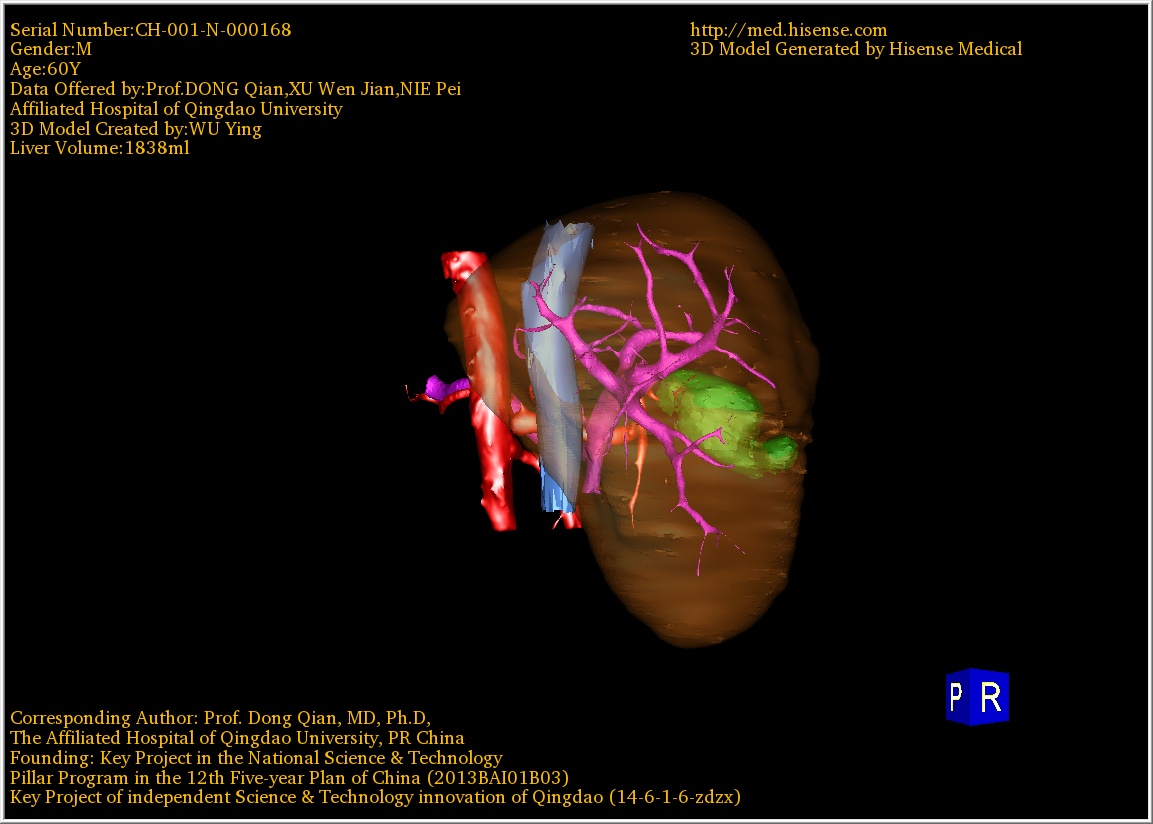Screen dimensions: 1153x824
Task: Click the 'Corresponding Author: Prof. Dong Qian' line
Action: pos(220,718)
